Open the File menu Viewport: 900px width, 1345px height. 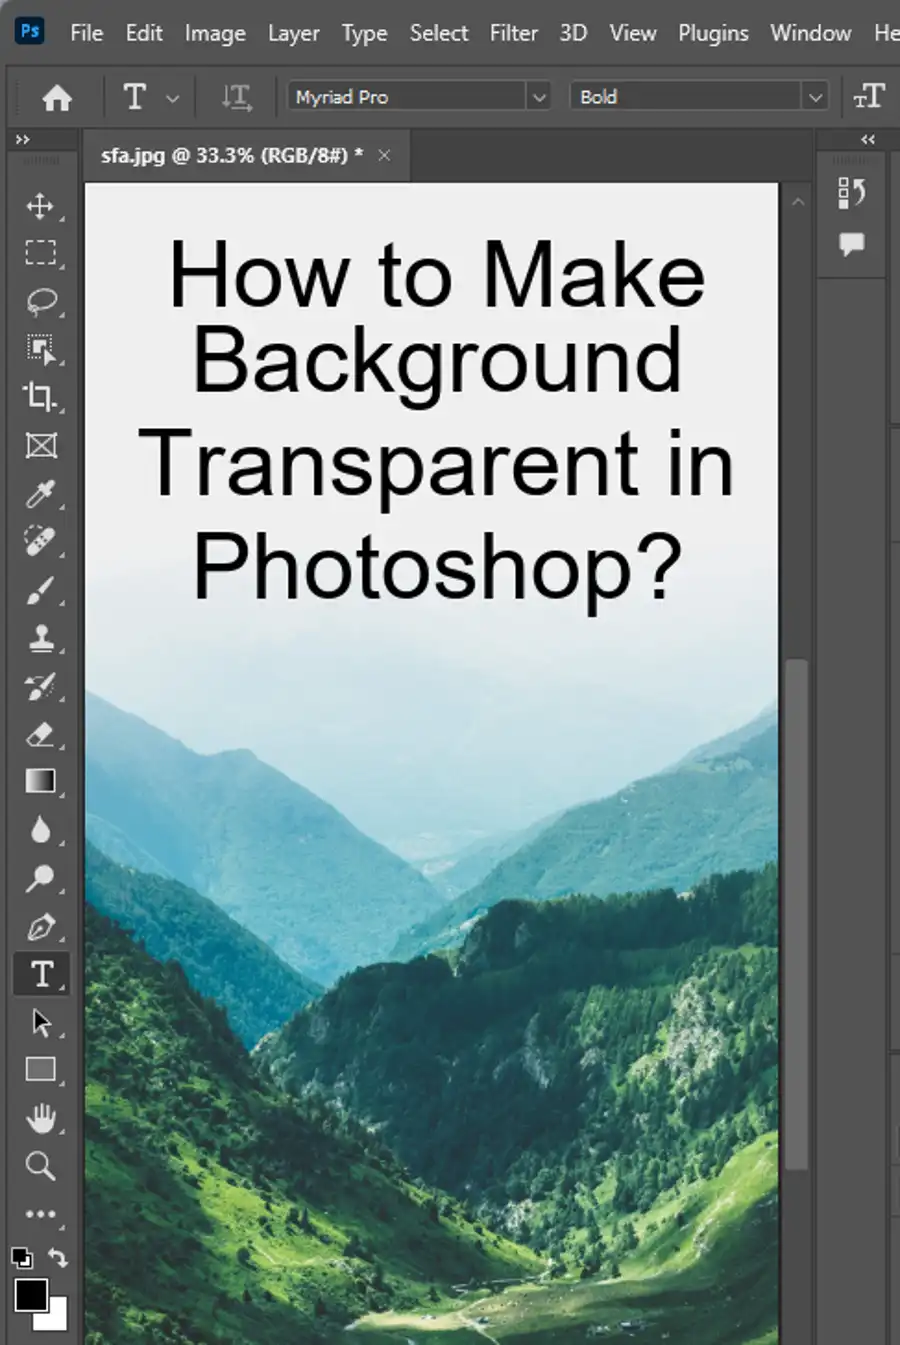(x=86, y=33)
